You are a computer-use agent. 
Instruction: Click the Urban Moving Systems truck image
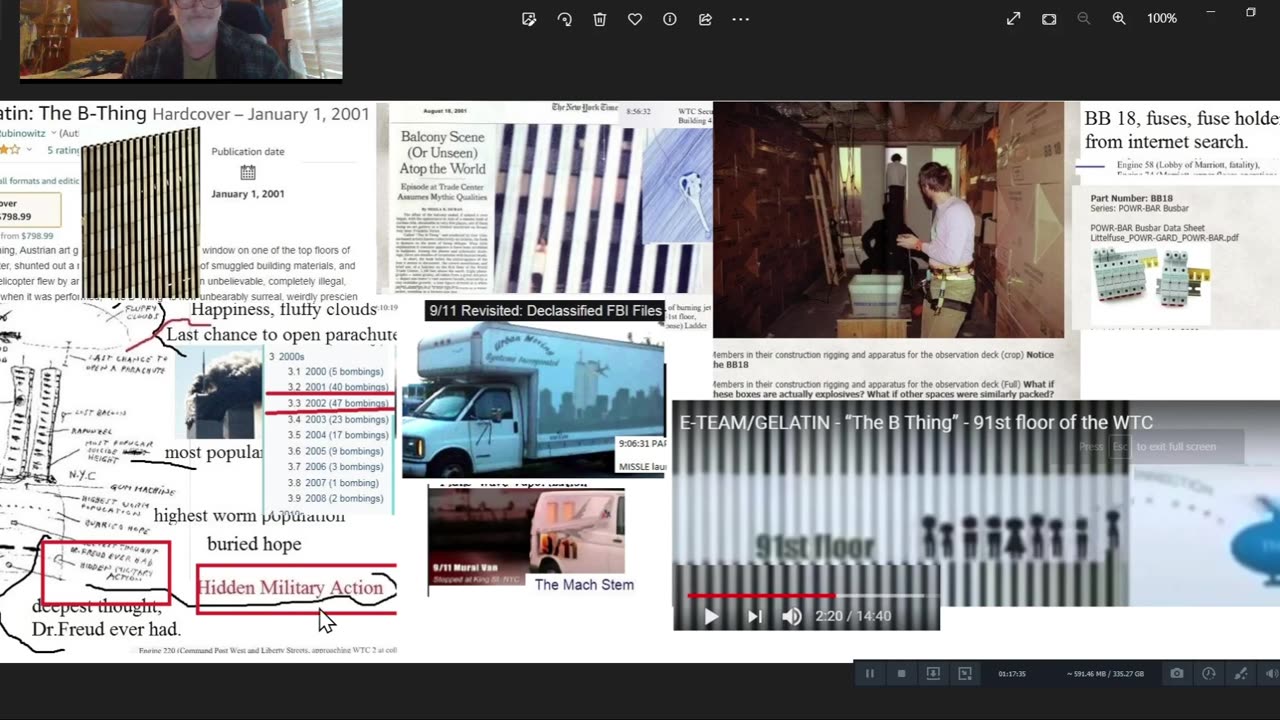click(533, 400)
